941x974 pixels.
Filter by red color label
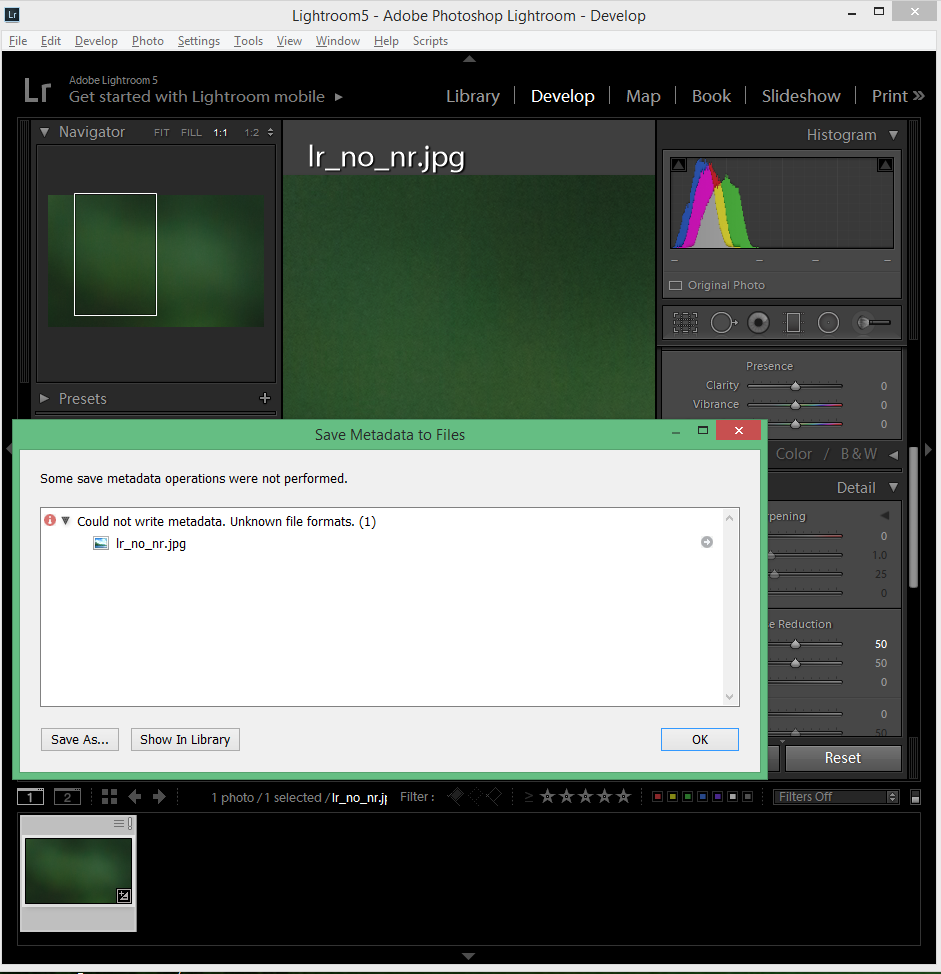657,796
